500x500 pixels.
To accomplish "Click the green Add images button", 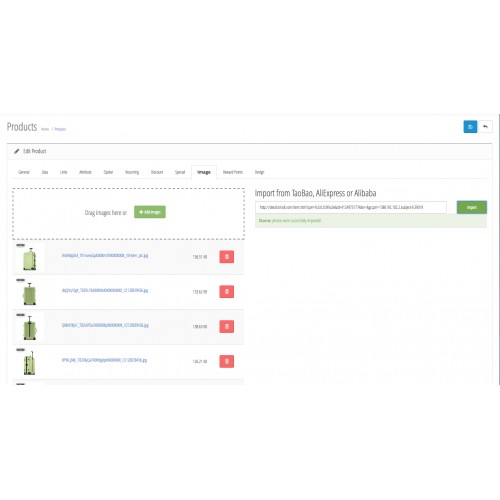I will tap(150, 212).
